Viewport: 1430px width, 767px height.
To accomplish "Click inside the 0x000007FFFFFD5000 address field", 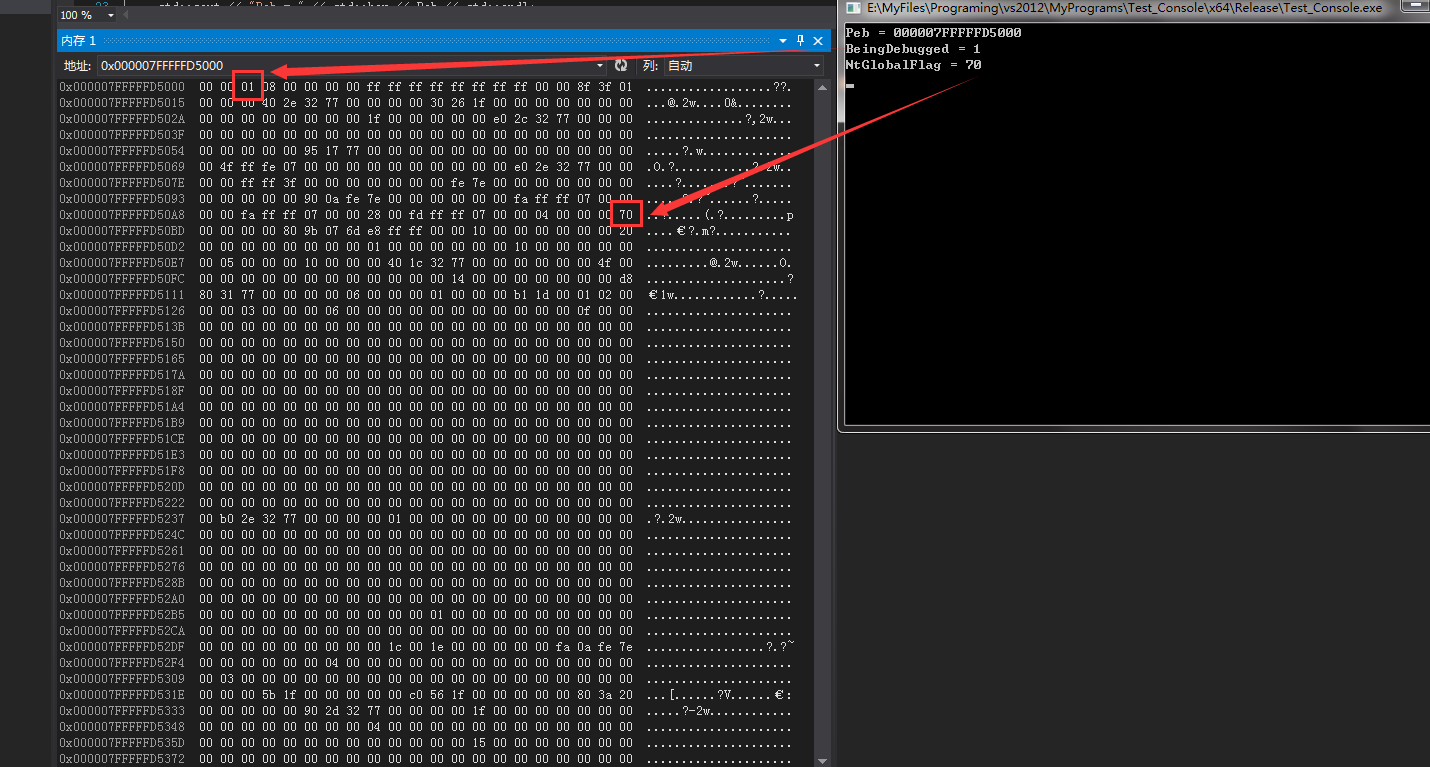I will [300, 66].
